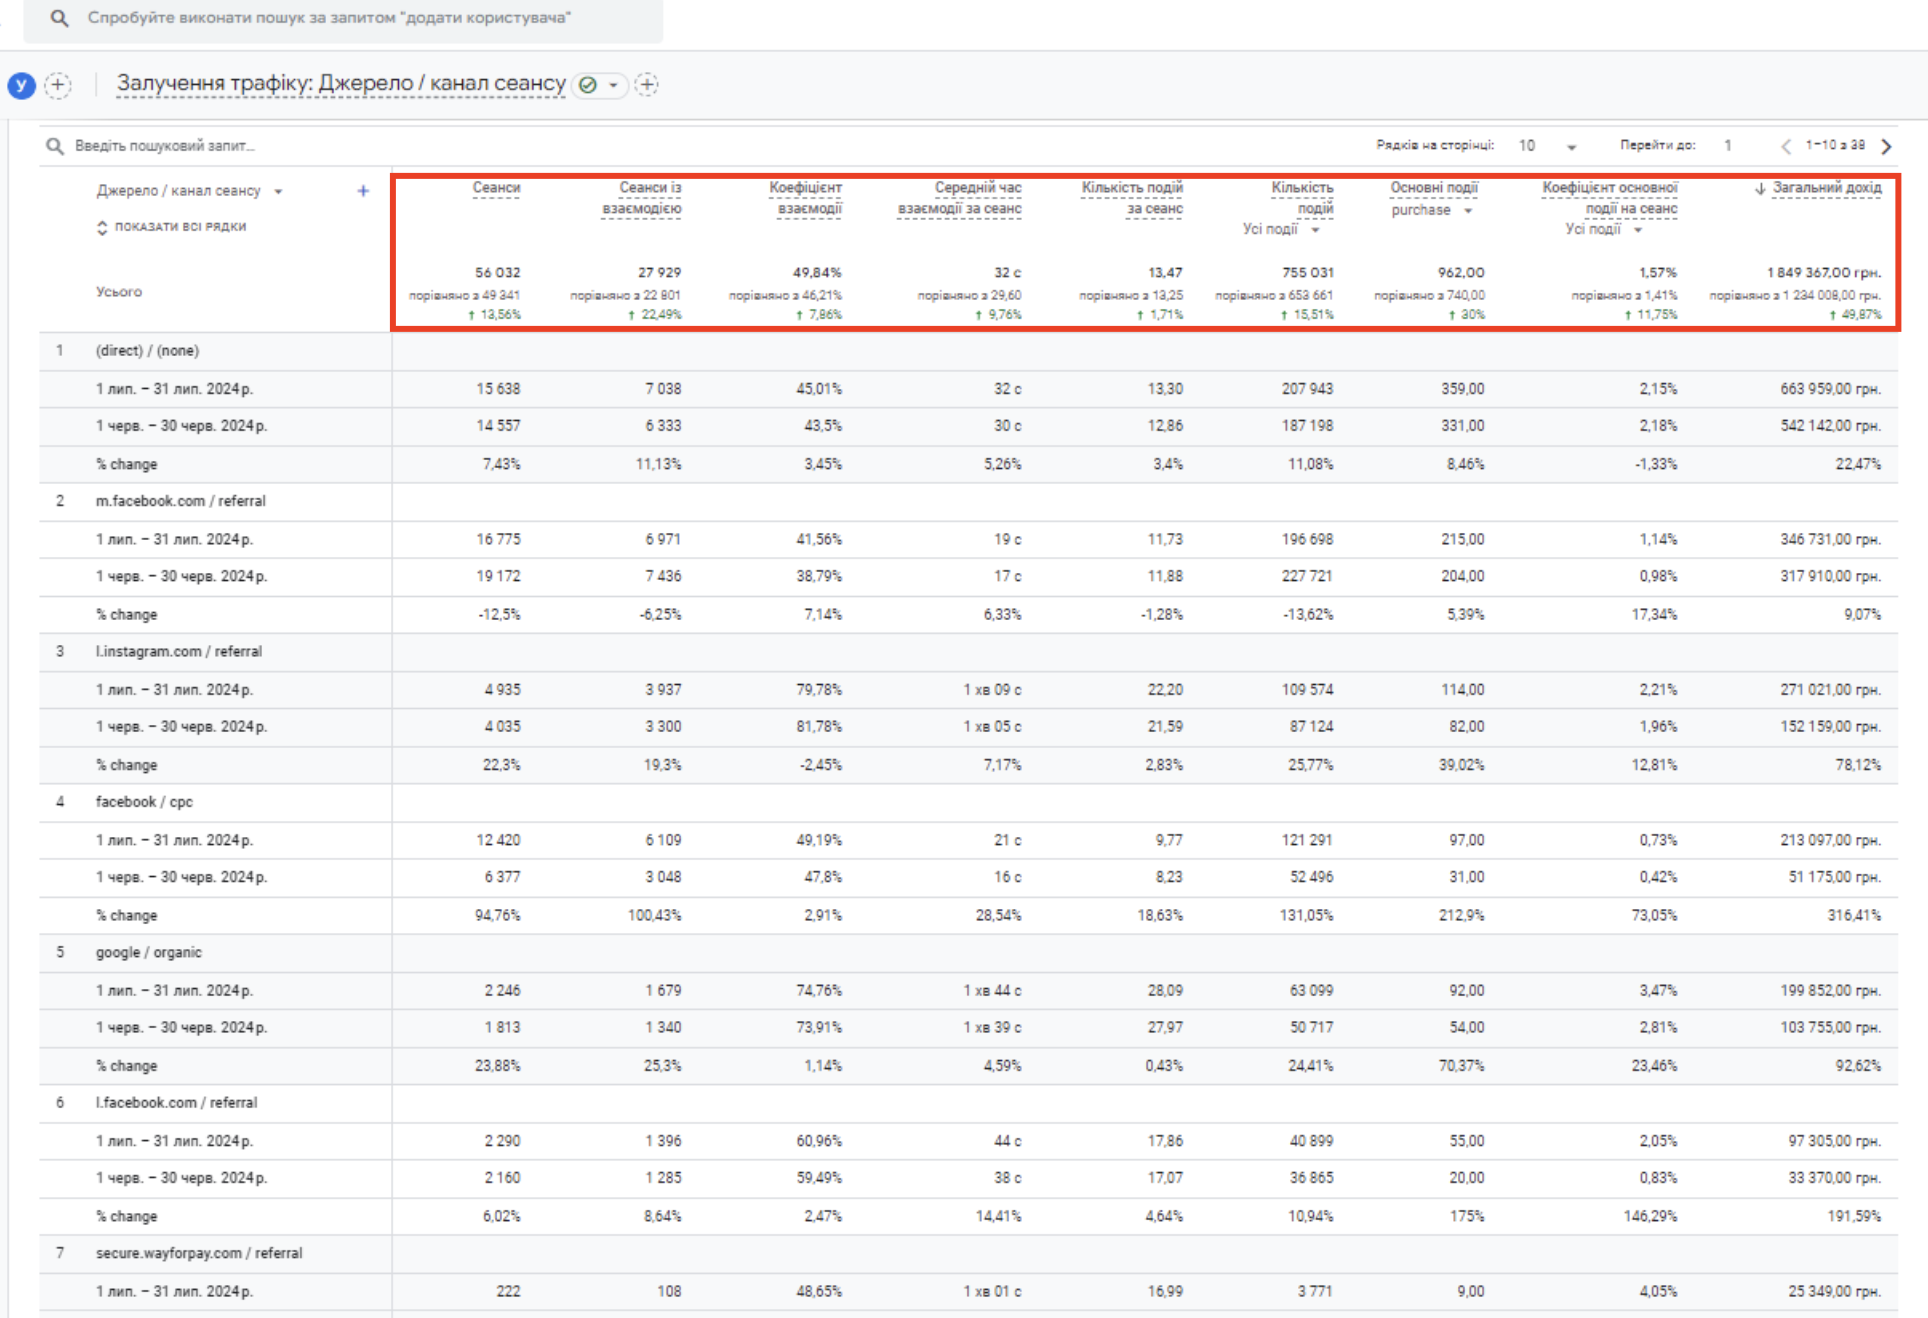Open the purchase dropdown under Основні події
This screenshot has height=1318, width=1928.
[x=1432, y=210]
